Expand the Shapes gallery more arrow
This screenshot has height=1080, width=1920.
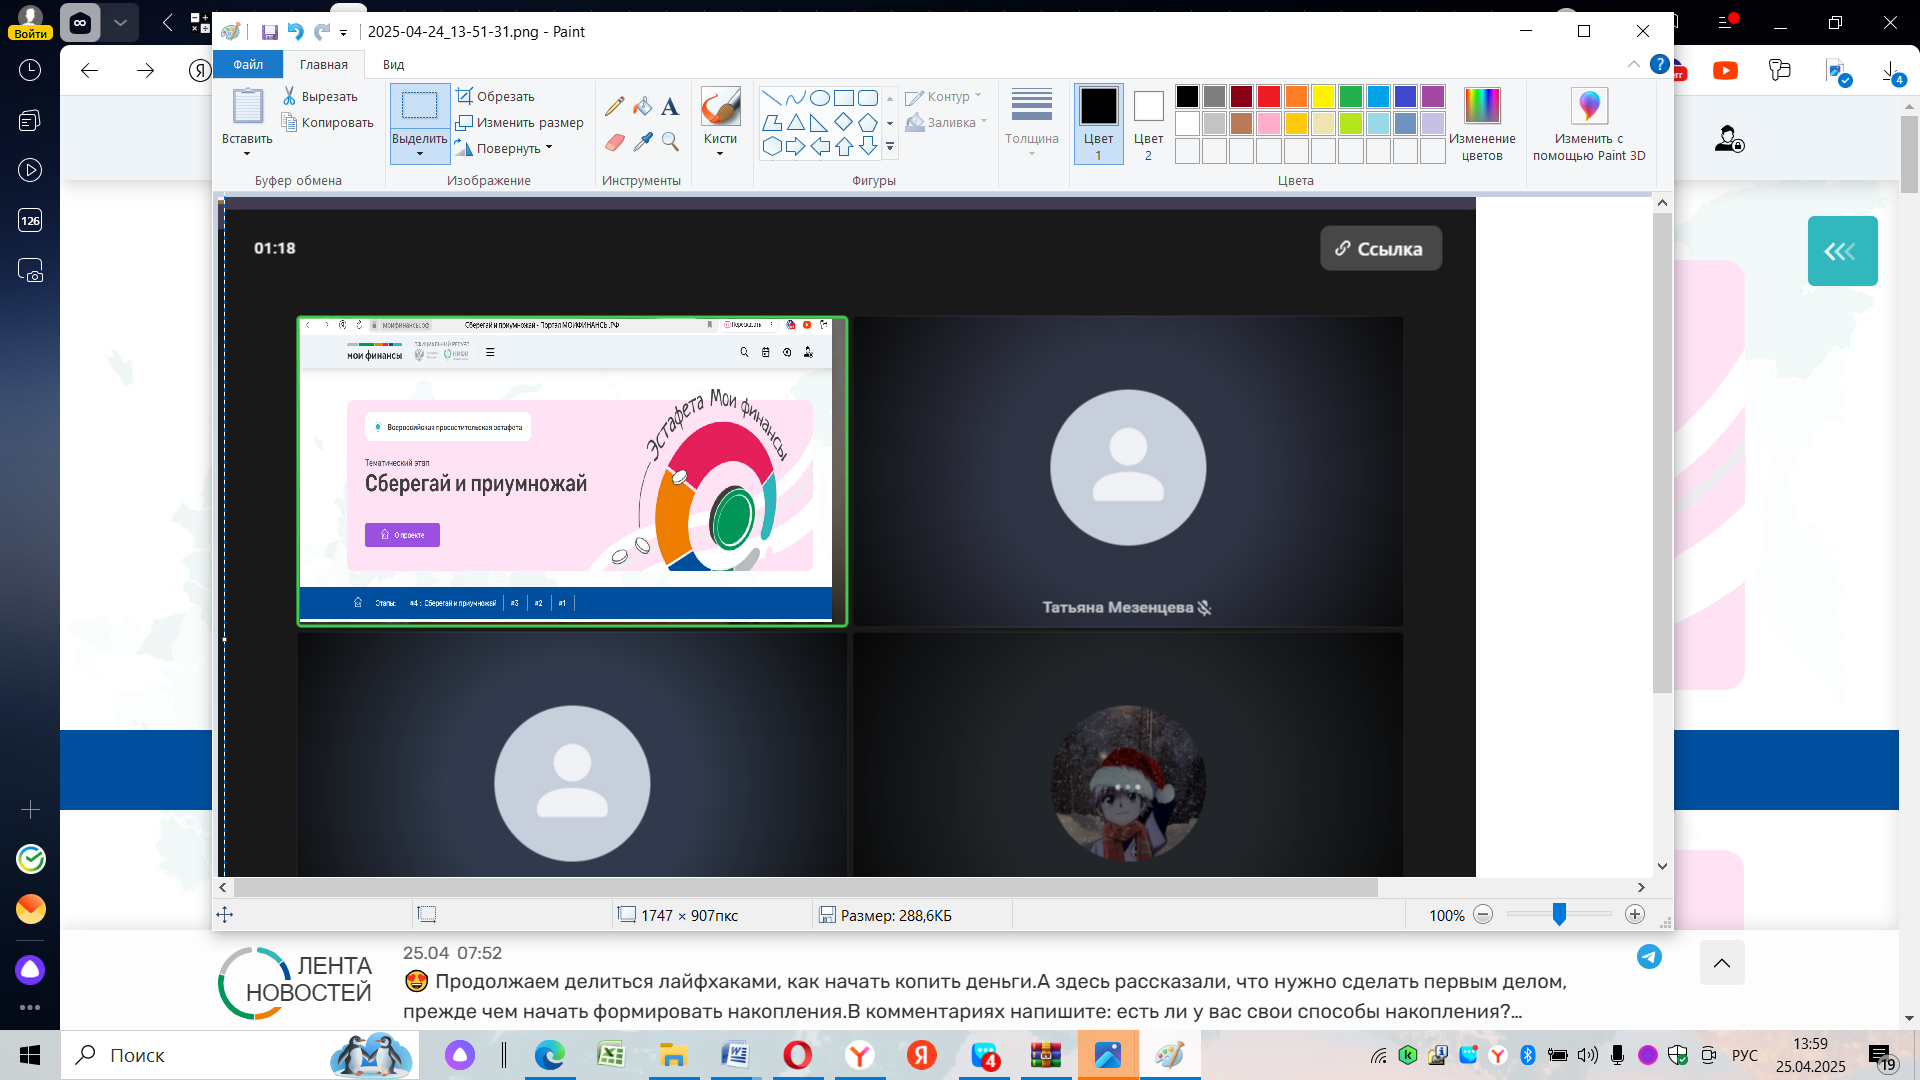tap(890, 147)
